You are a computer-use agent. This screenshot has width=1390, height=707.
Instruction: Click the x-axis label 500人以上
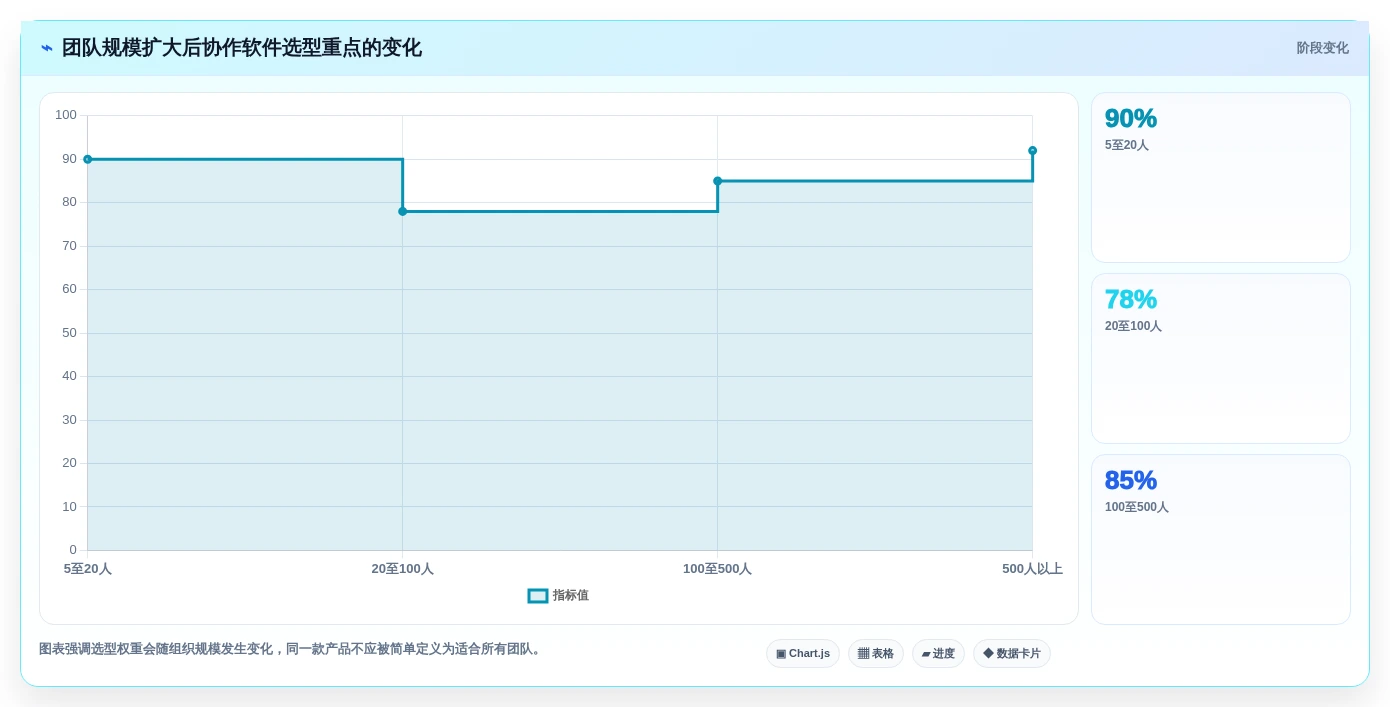[x=1032, y=569]
